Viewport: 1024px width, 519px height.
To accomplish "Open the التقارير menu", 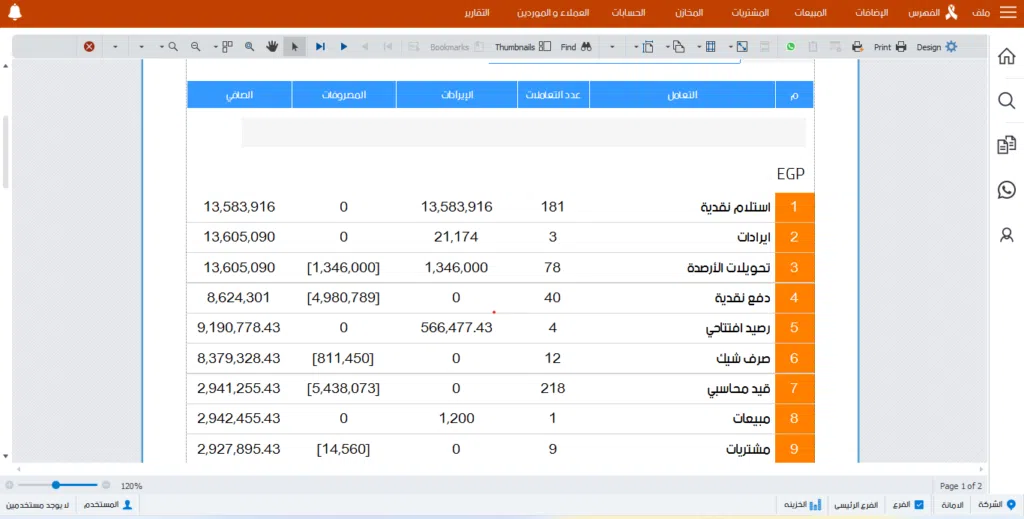I will [477, 13].
